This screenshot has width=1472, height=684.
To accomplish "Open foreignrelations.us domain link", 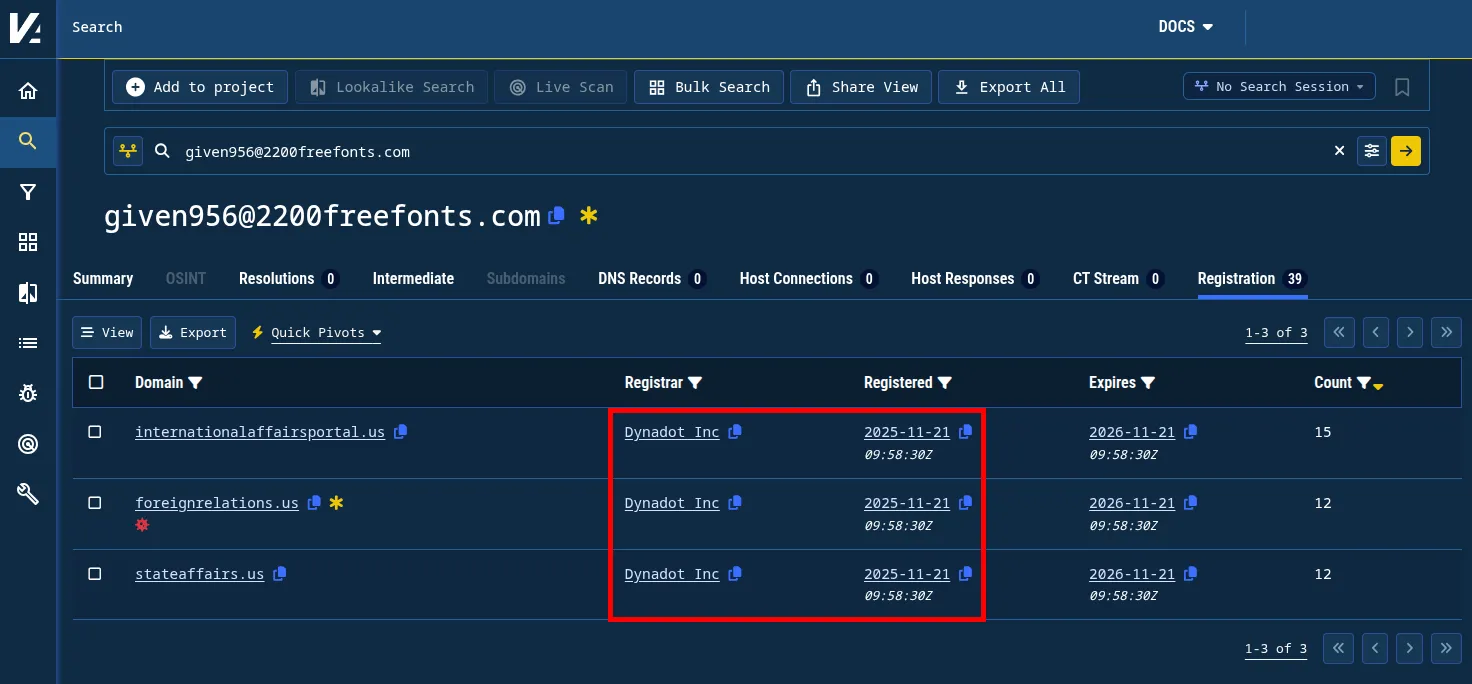I will (x=217, y=503).
